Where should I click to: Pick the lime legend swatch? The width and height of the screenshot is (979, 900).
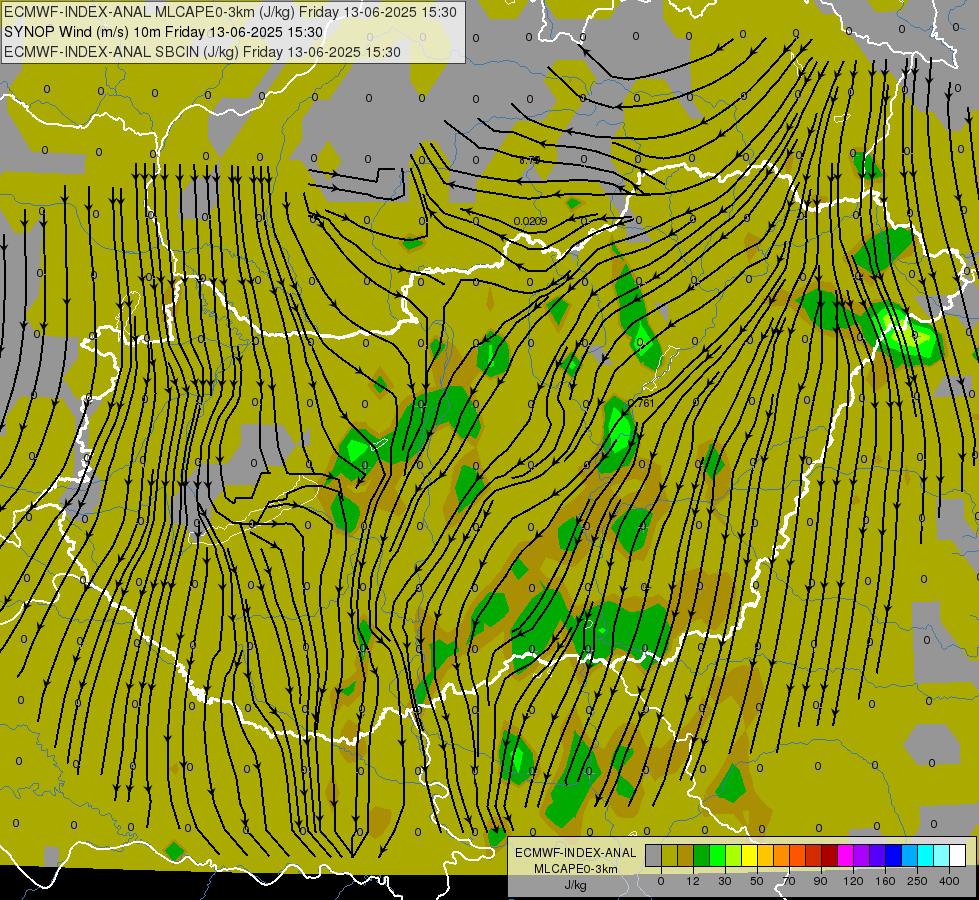(734, 855)
